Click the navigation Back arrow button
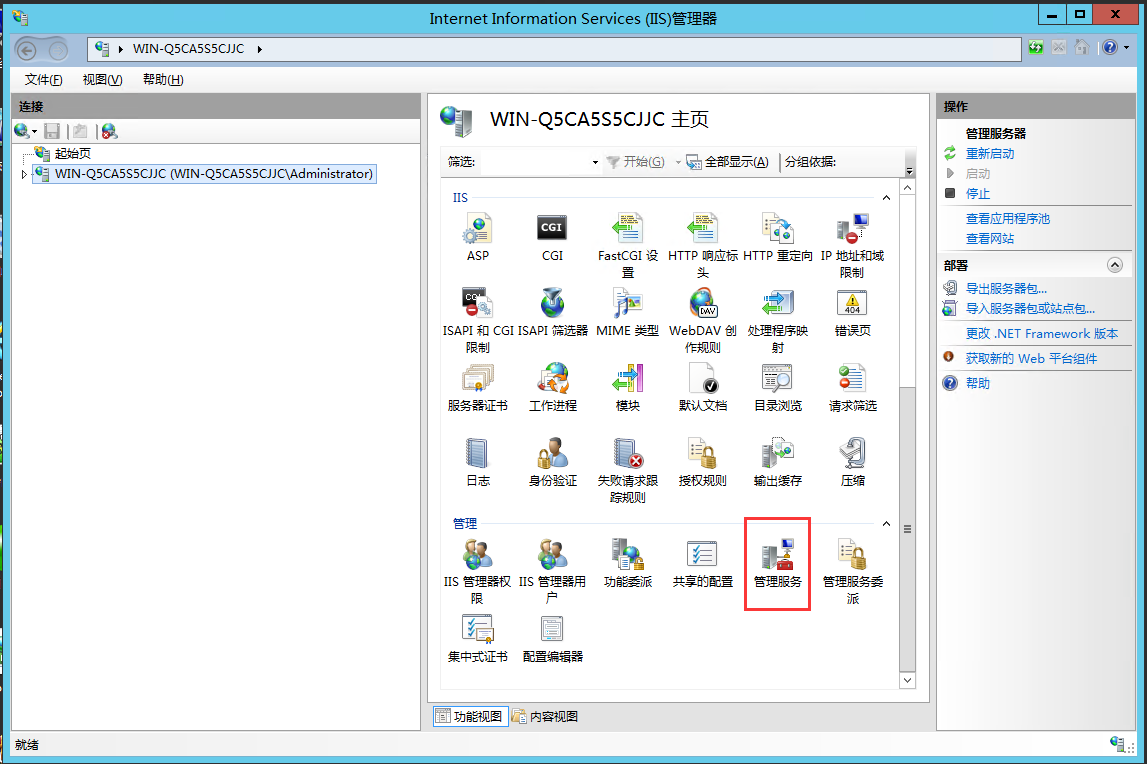The height and width of the screenshot is (764, 1147). pyautogui.click(x=26, y=50)
